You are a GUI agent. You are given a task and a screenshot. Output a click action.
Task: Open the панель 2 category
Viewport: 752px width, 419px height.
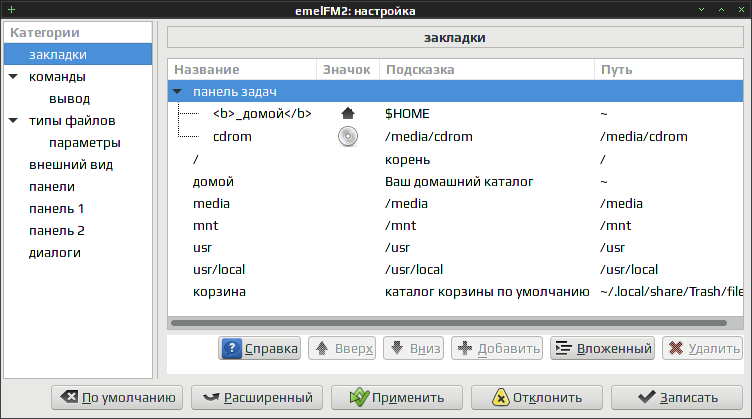(x=57, y=231)
